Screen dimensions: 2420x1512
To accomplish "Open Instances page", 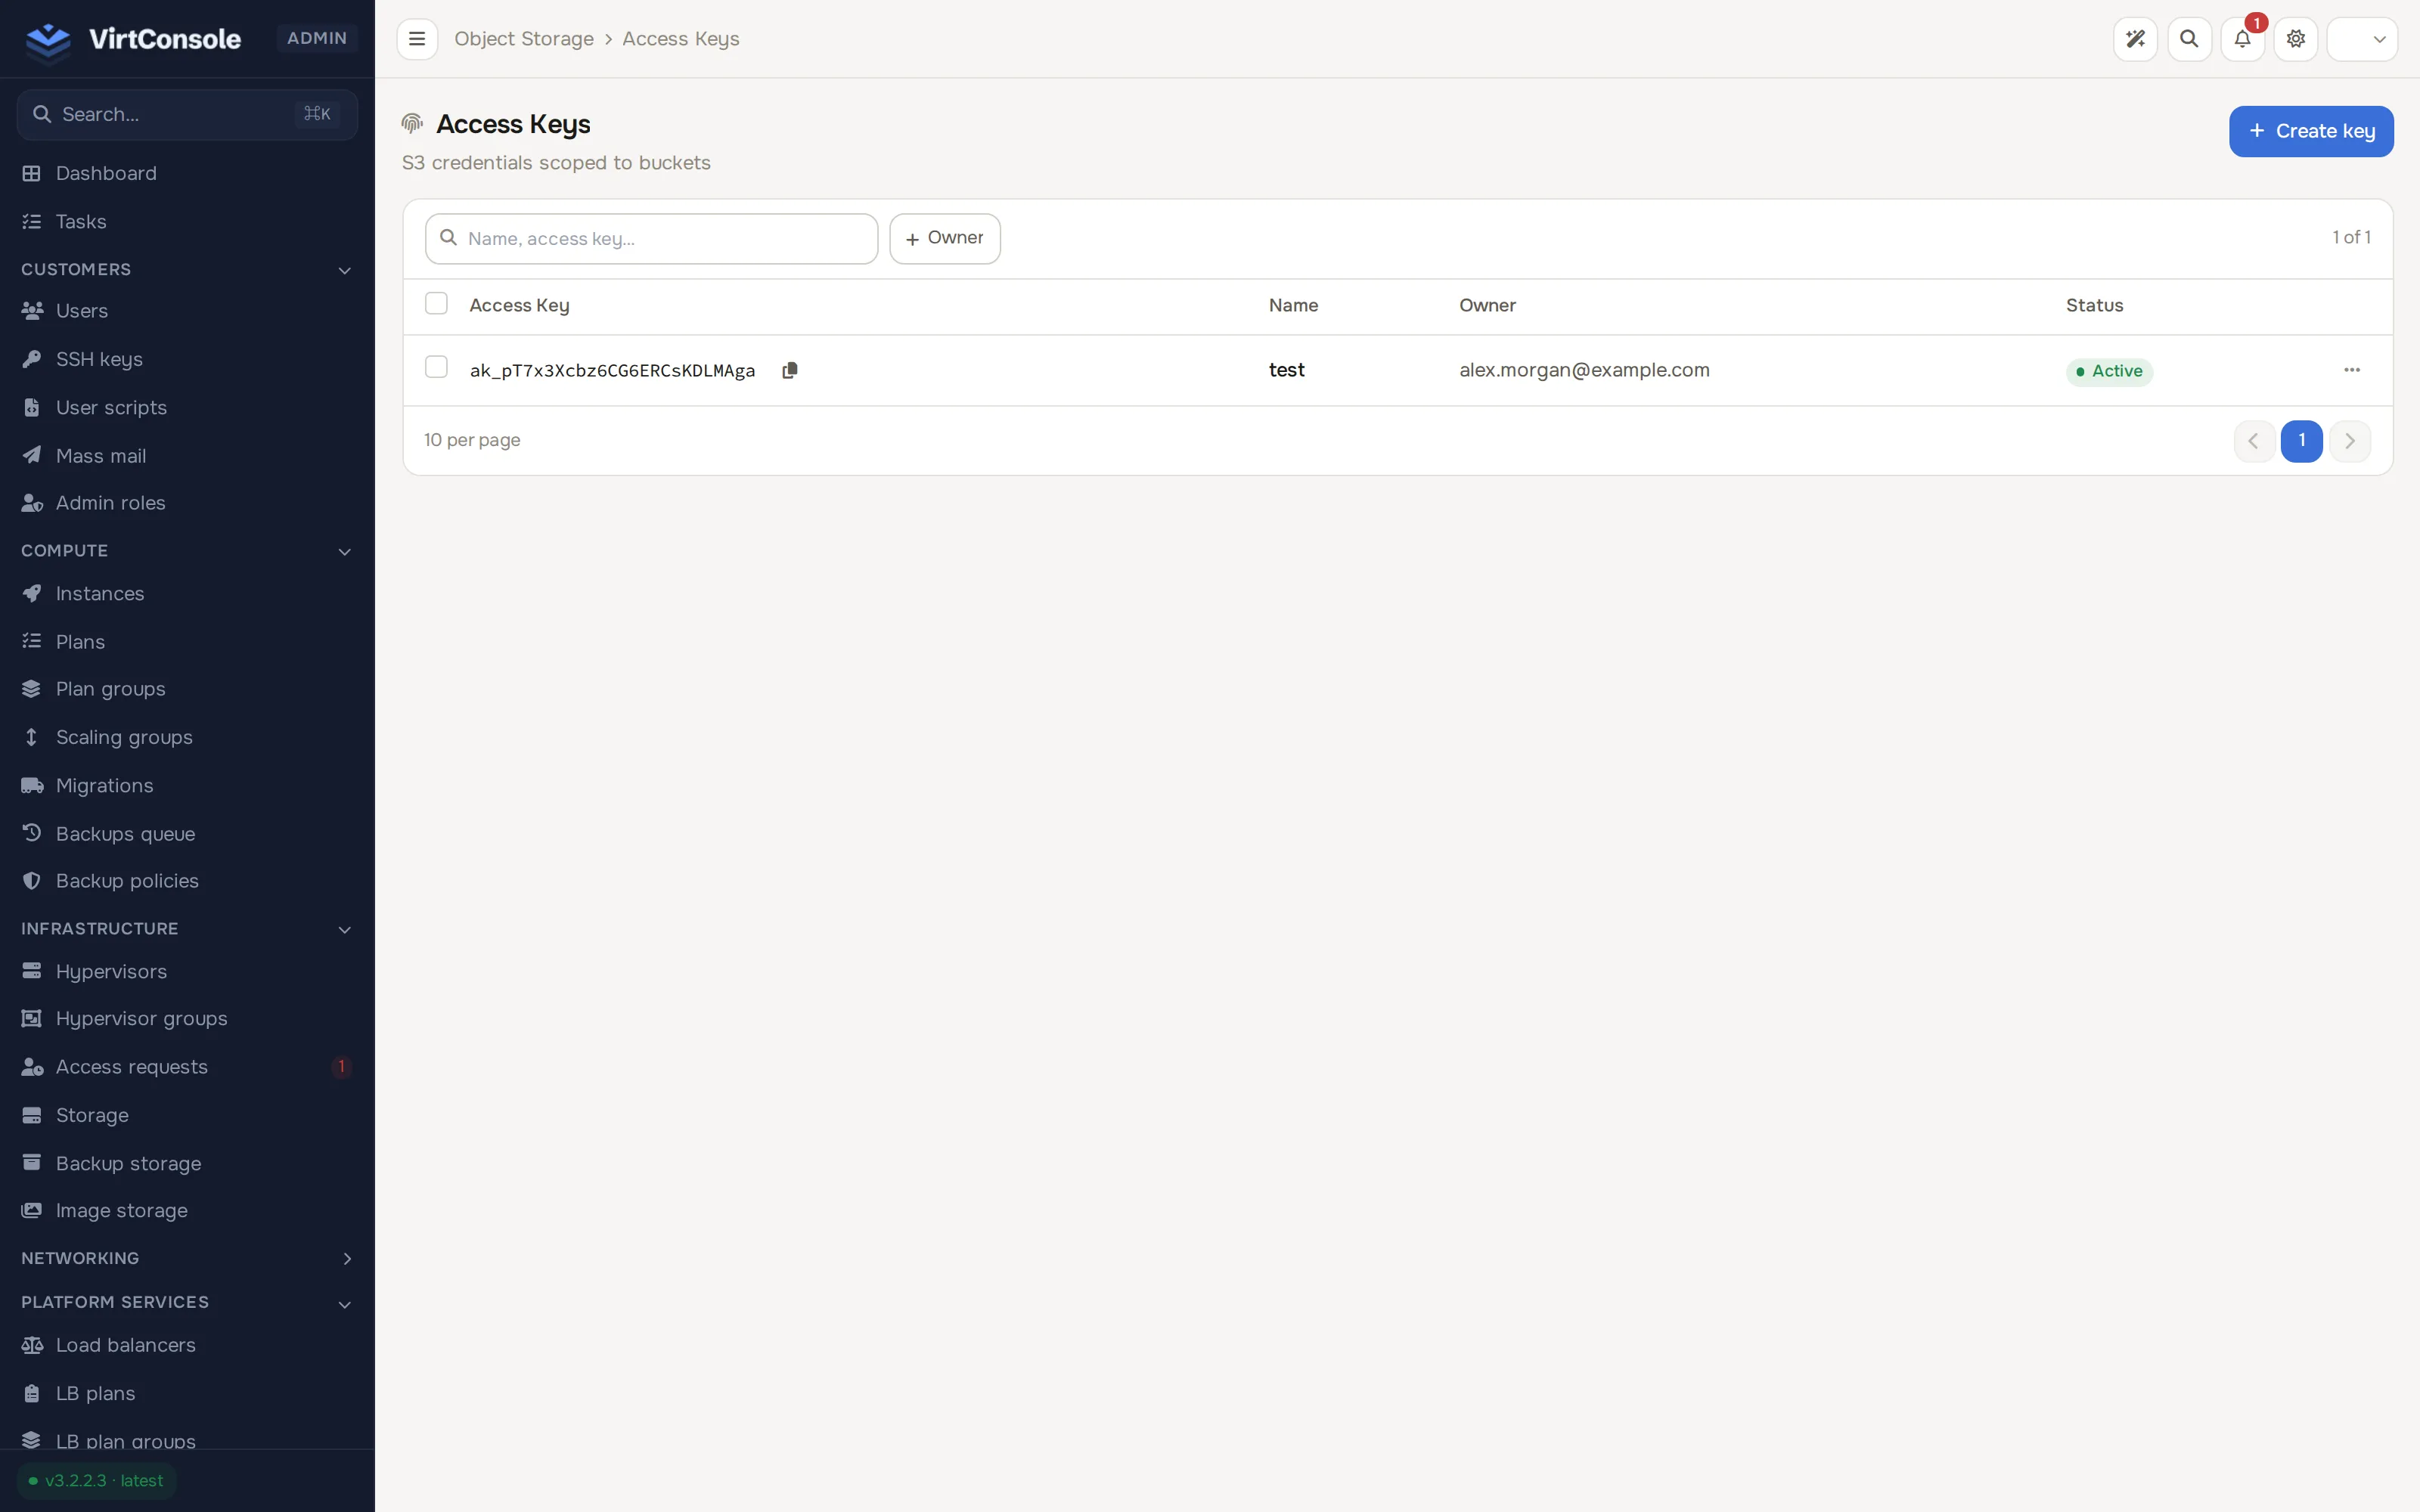I will pos(188,594).
